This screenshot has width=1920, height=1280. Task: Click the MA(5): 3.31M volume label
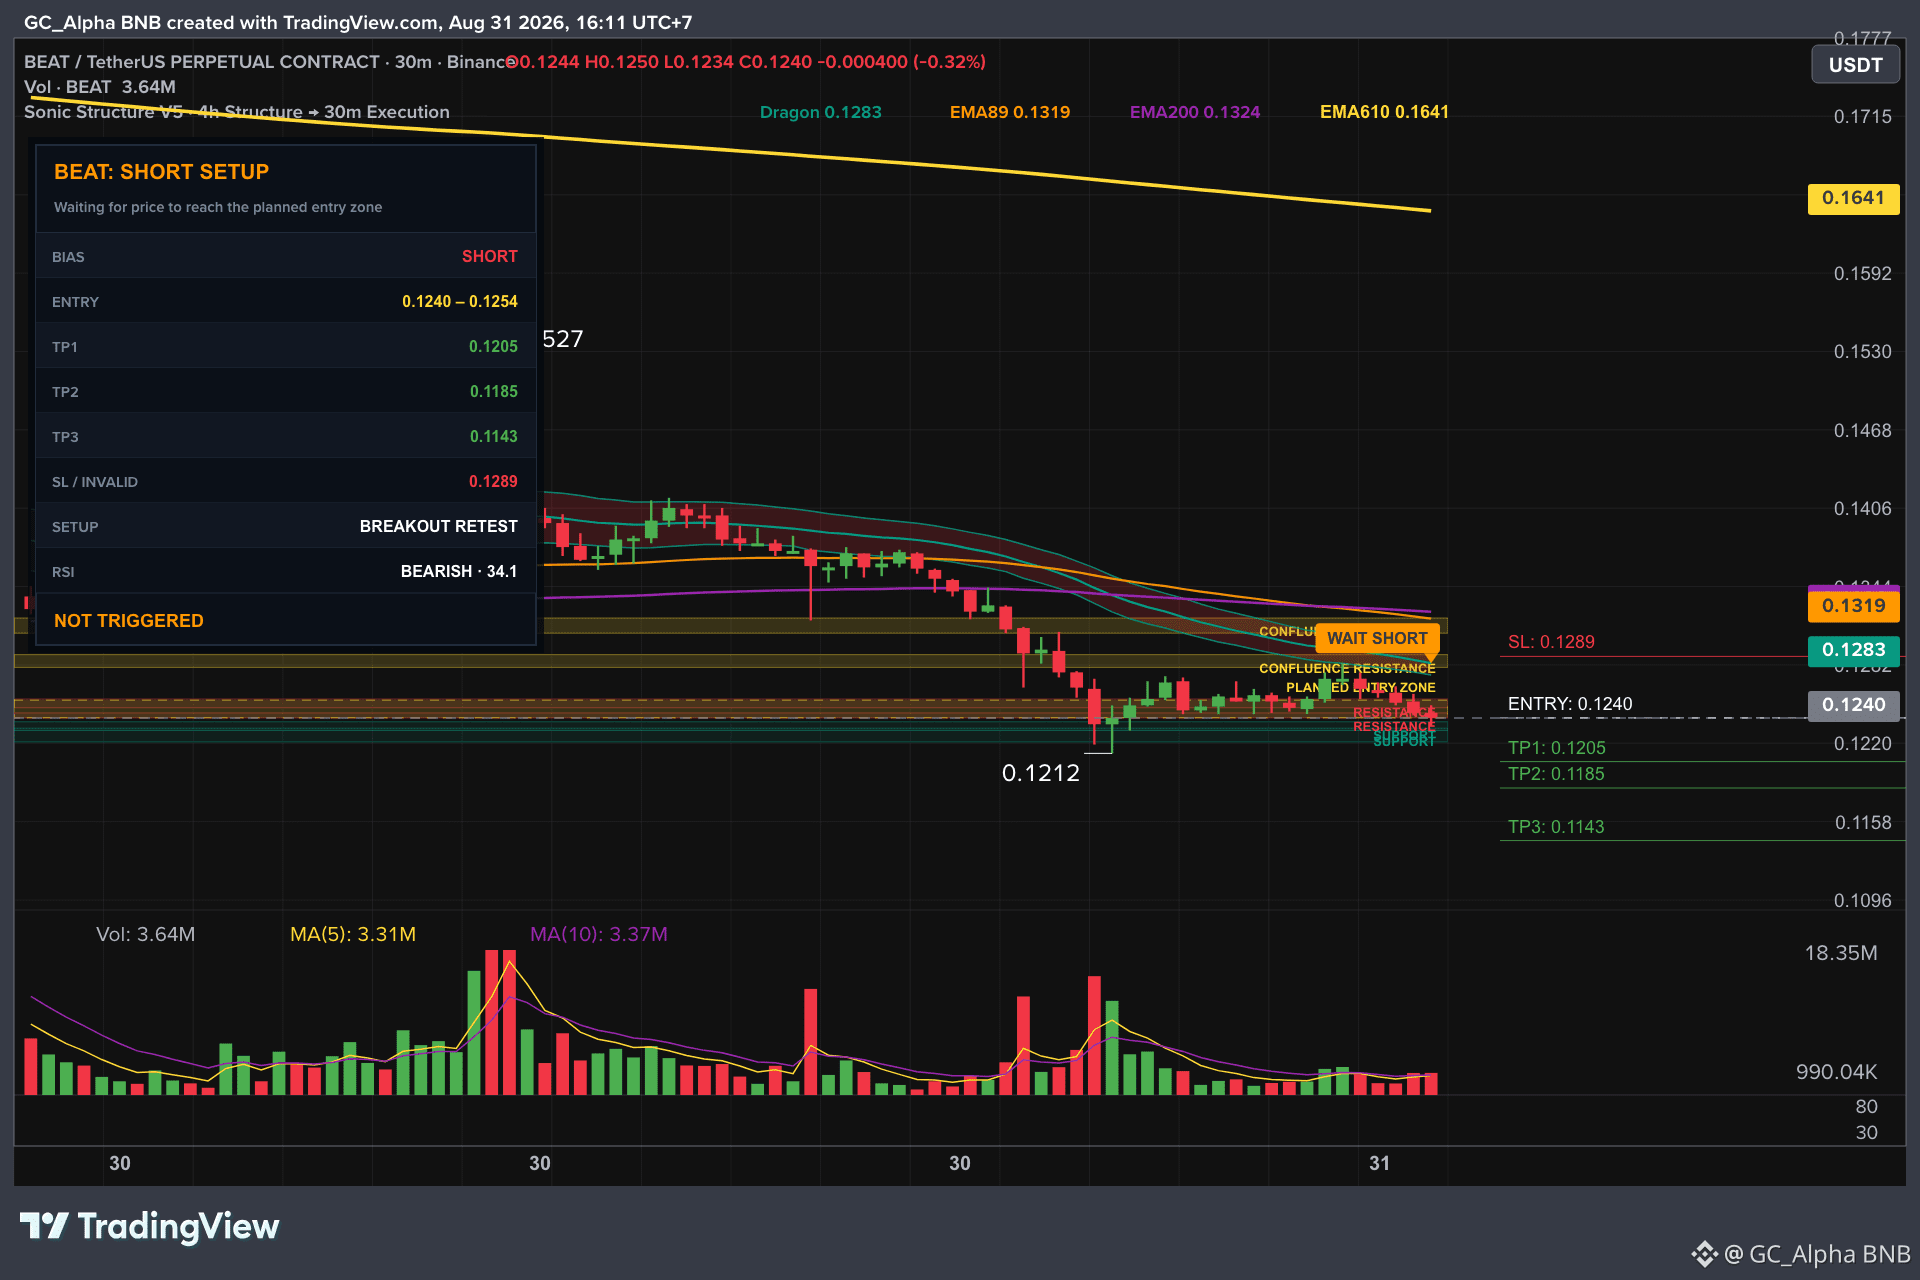point(353,934)
